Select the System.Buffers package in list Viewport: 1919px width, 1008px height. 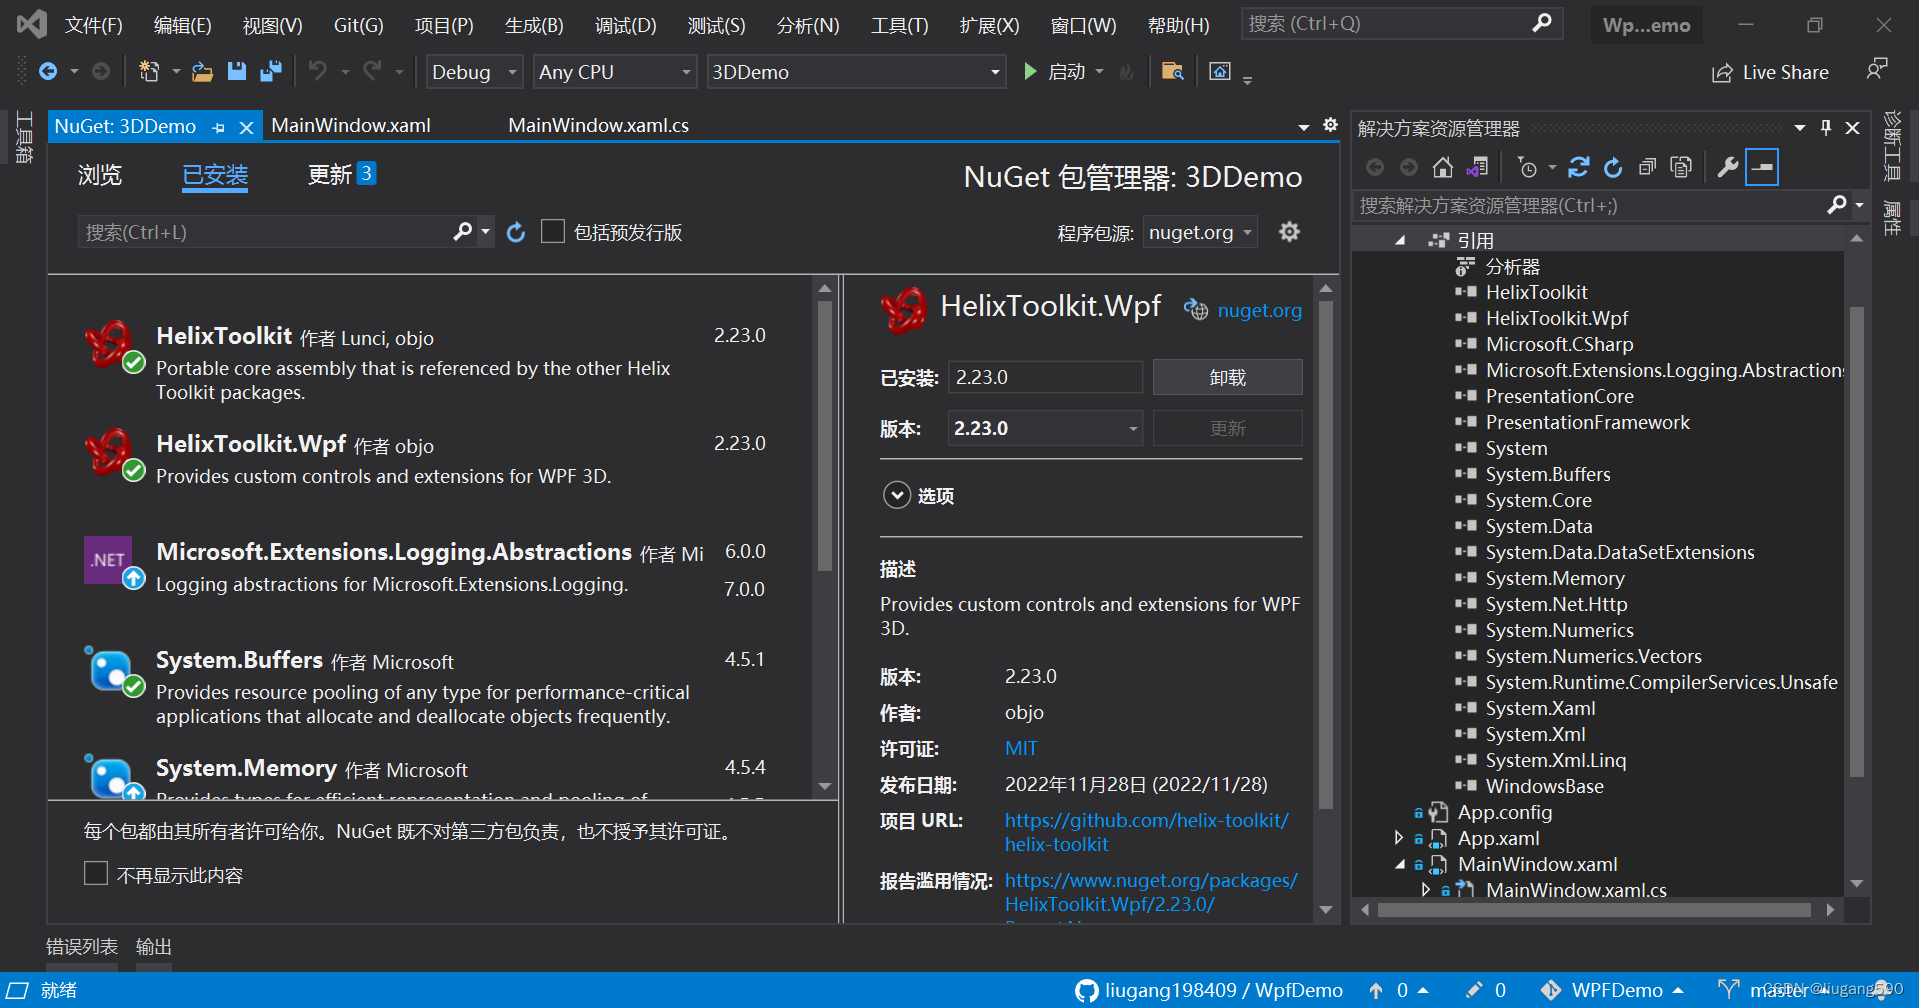432,687
